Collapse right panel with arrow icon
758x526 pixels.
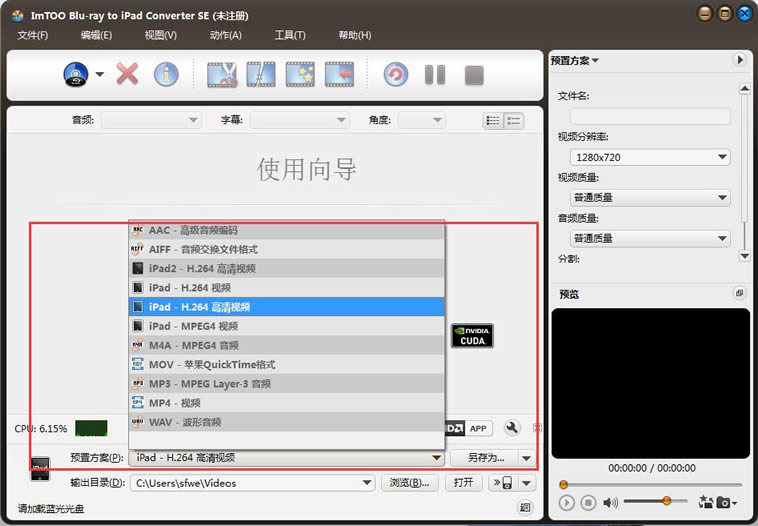pos(740,60)
